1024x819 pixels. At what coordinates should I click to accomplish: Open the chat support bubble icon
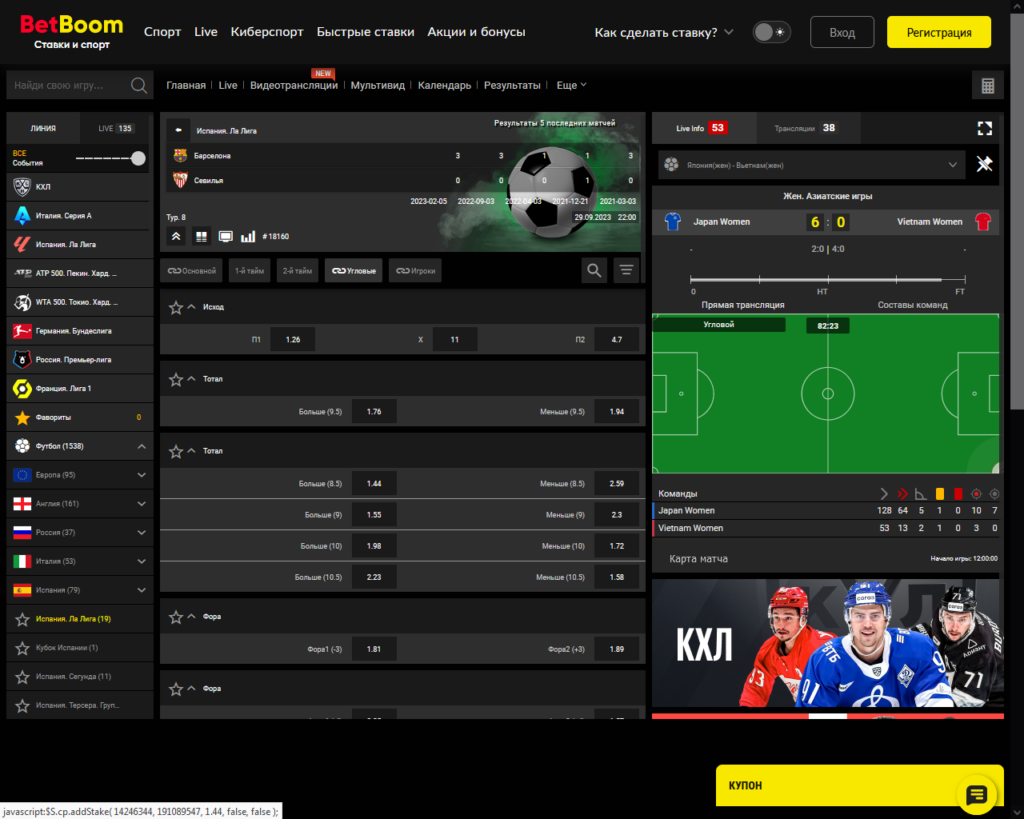point(976,795)
